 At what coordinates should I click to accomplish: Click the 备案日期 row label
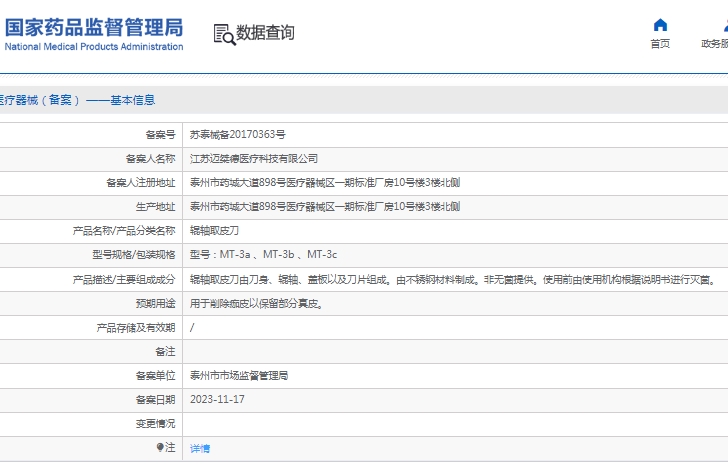pyautogui.click(x=156, y=400)
